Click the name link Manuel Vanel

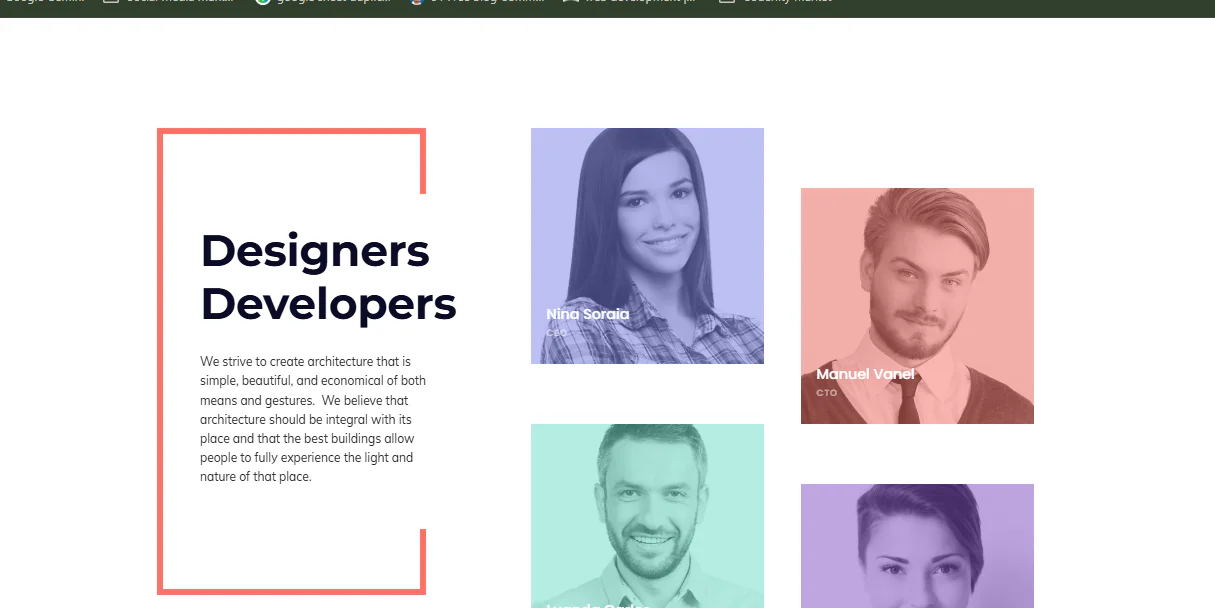pos(864,374)
